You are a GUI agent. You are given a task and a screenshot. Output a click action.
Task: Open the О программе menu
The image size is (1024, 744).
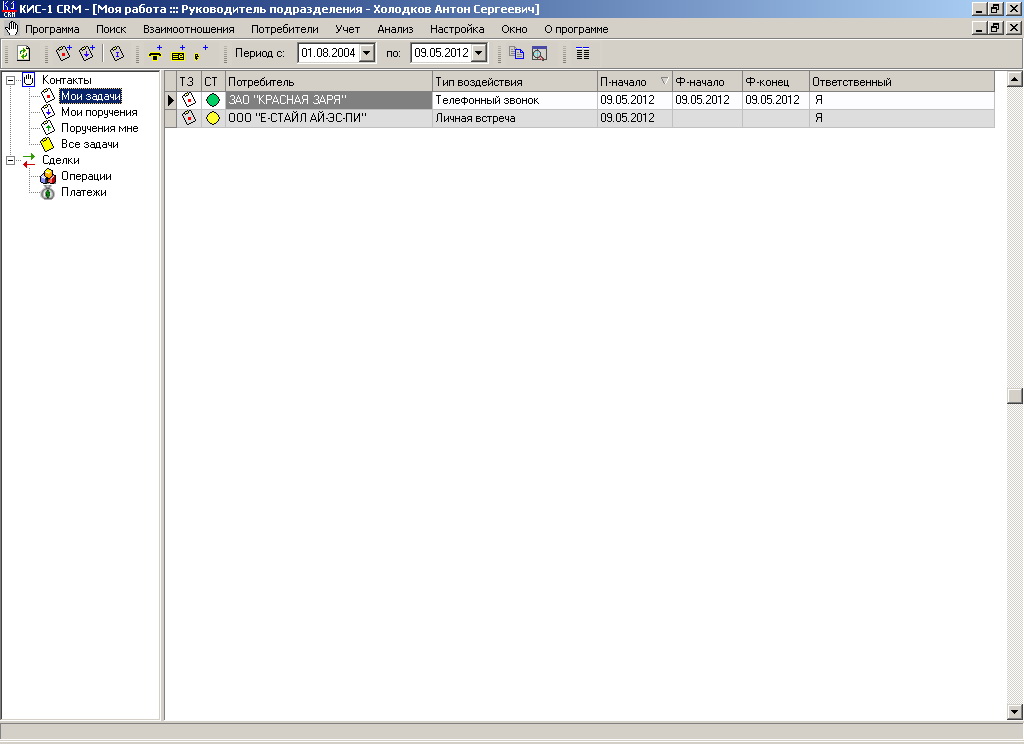click(x=576, y=29)
